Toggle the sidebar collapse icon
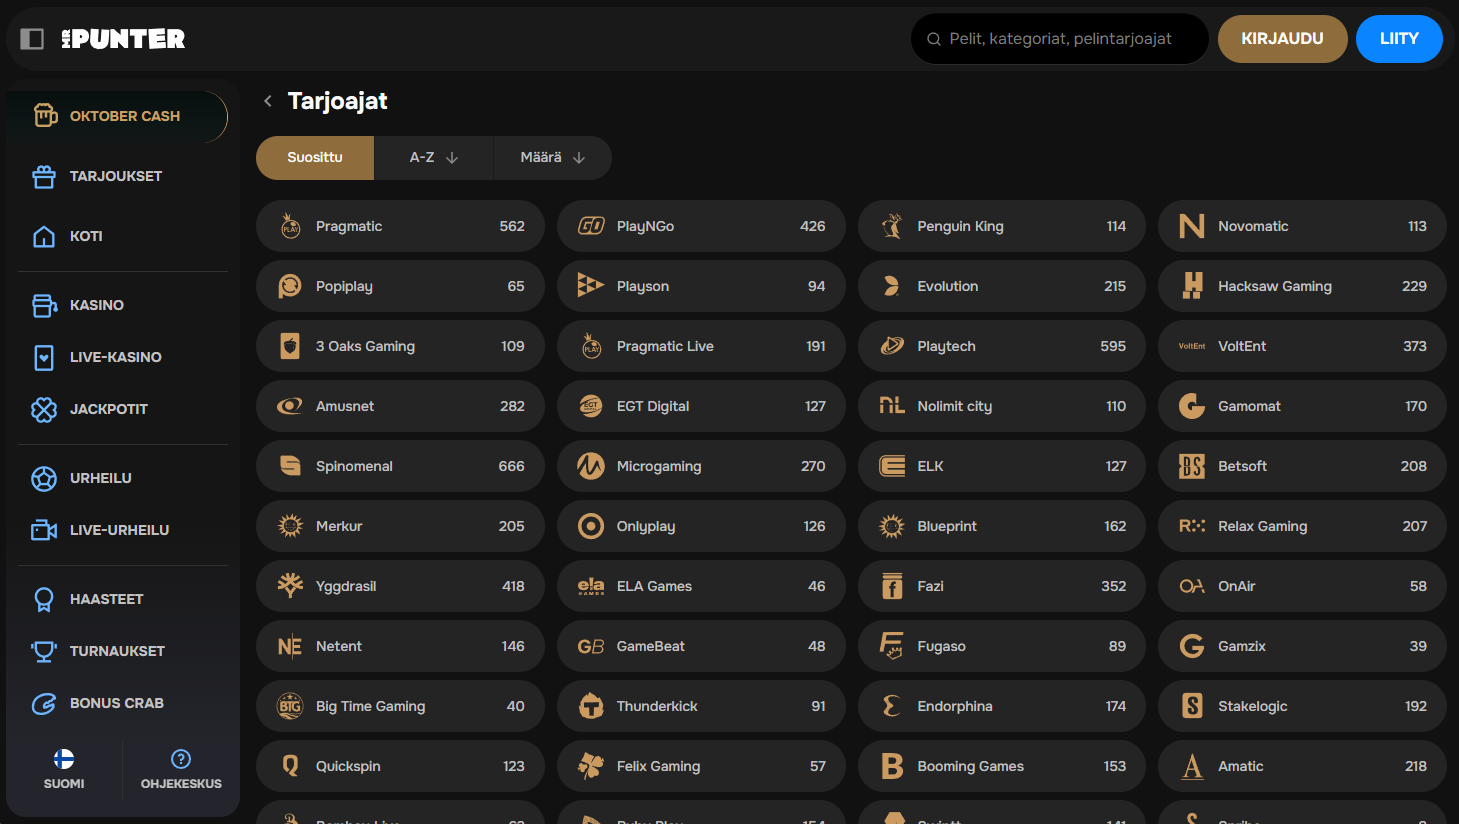The height and width of the screenshot is (824, 1459). (x=32, y=39)
